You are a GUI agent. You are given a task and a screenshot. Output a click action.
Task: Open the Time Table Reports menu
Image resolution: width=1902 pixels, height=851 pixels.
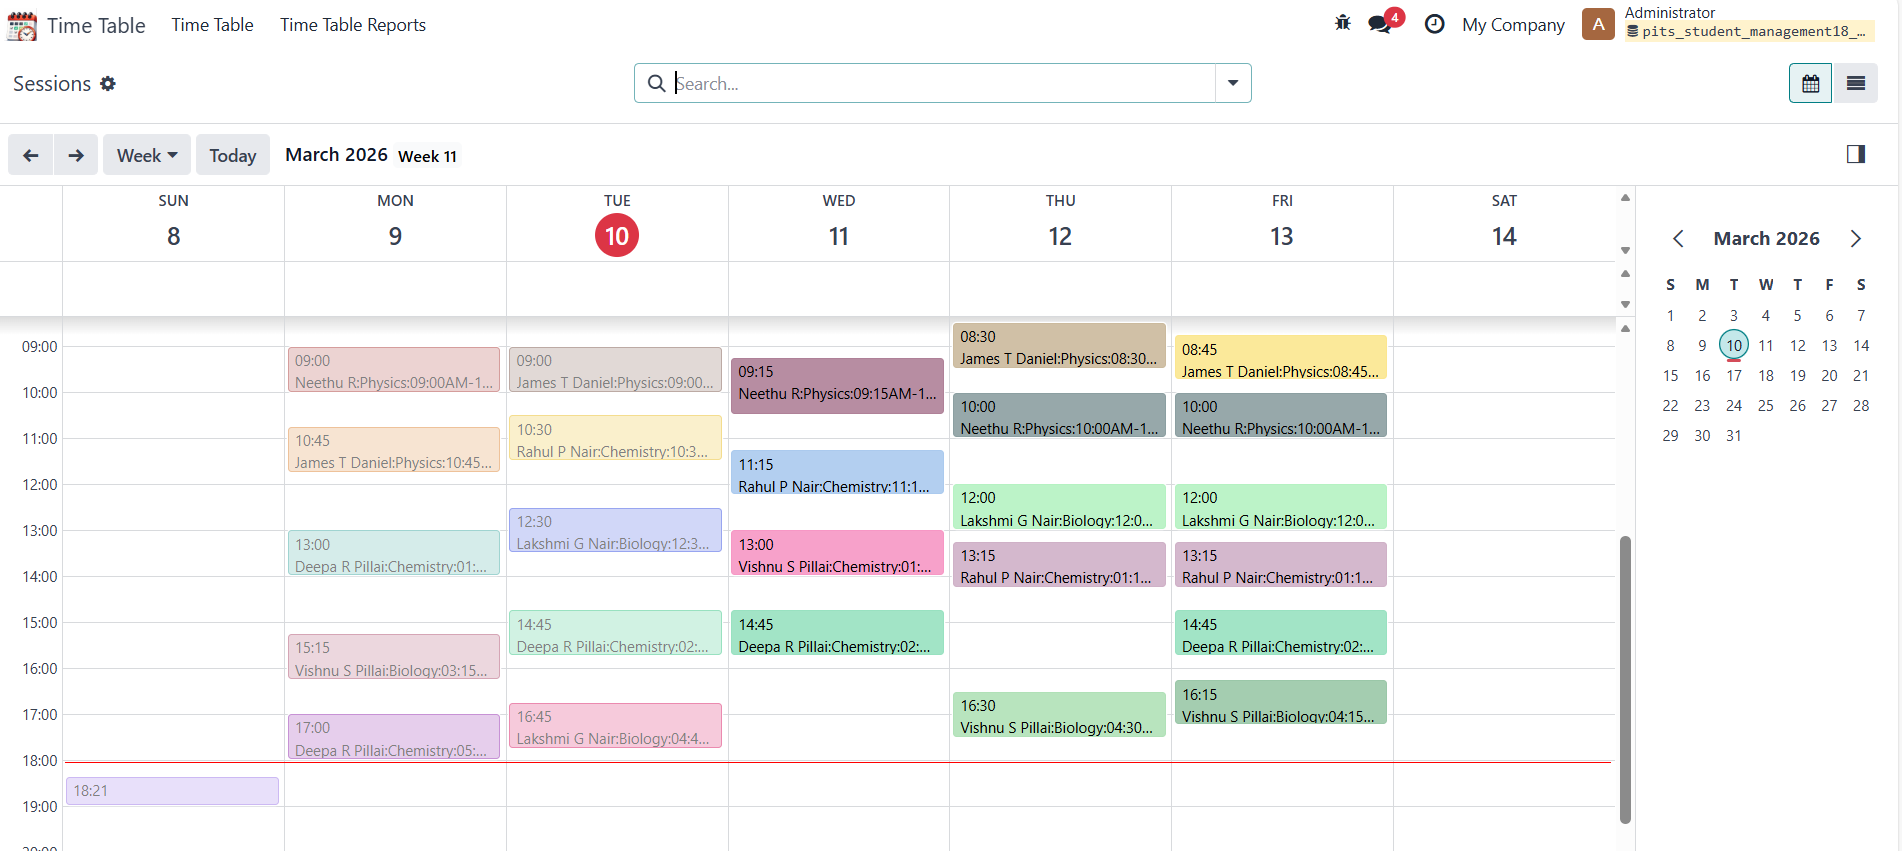[353, 25]
